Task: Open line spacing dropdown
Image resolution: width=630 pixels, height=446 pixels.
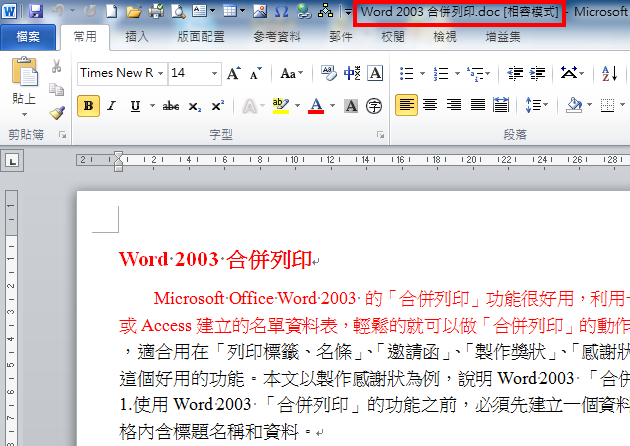Action: (536, 105)
